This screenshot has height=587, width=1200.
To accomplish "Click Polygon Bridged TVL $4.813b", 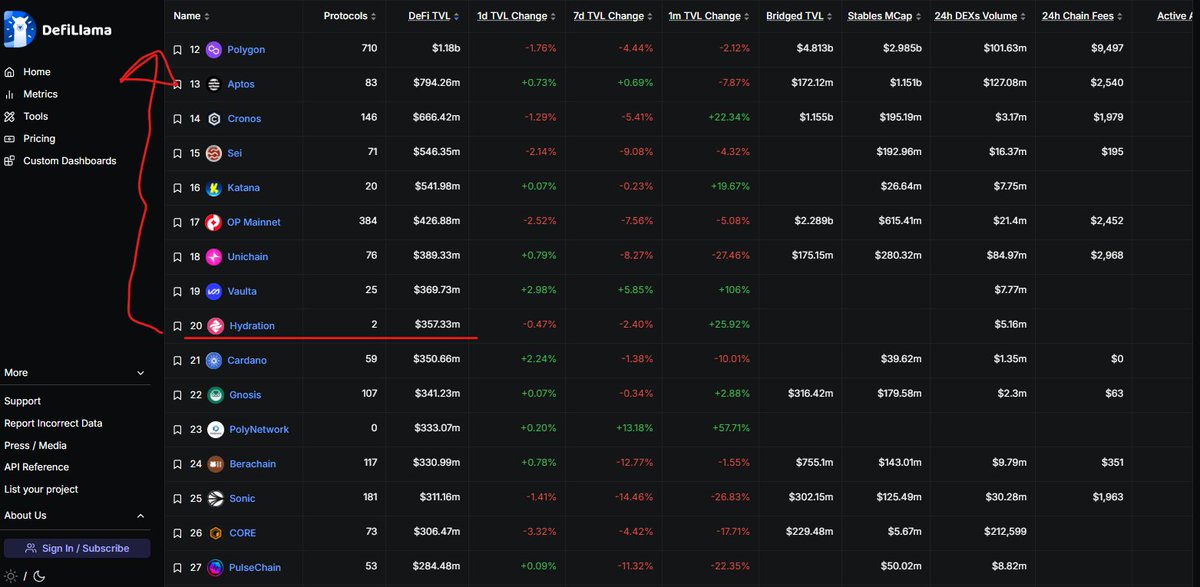I will pos(816,50).
